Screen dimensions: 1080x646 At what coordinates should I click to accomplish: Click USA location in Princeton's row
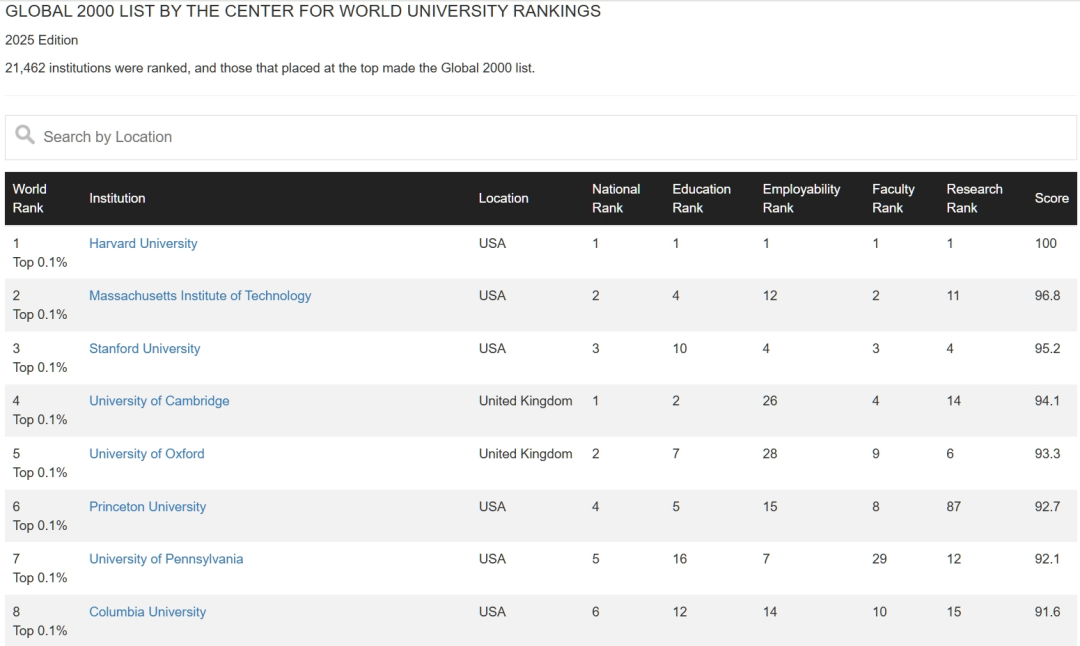pos(492,506)
